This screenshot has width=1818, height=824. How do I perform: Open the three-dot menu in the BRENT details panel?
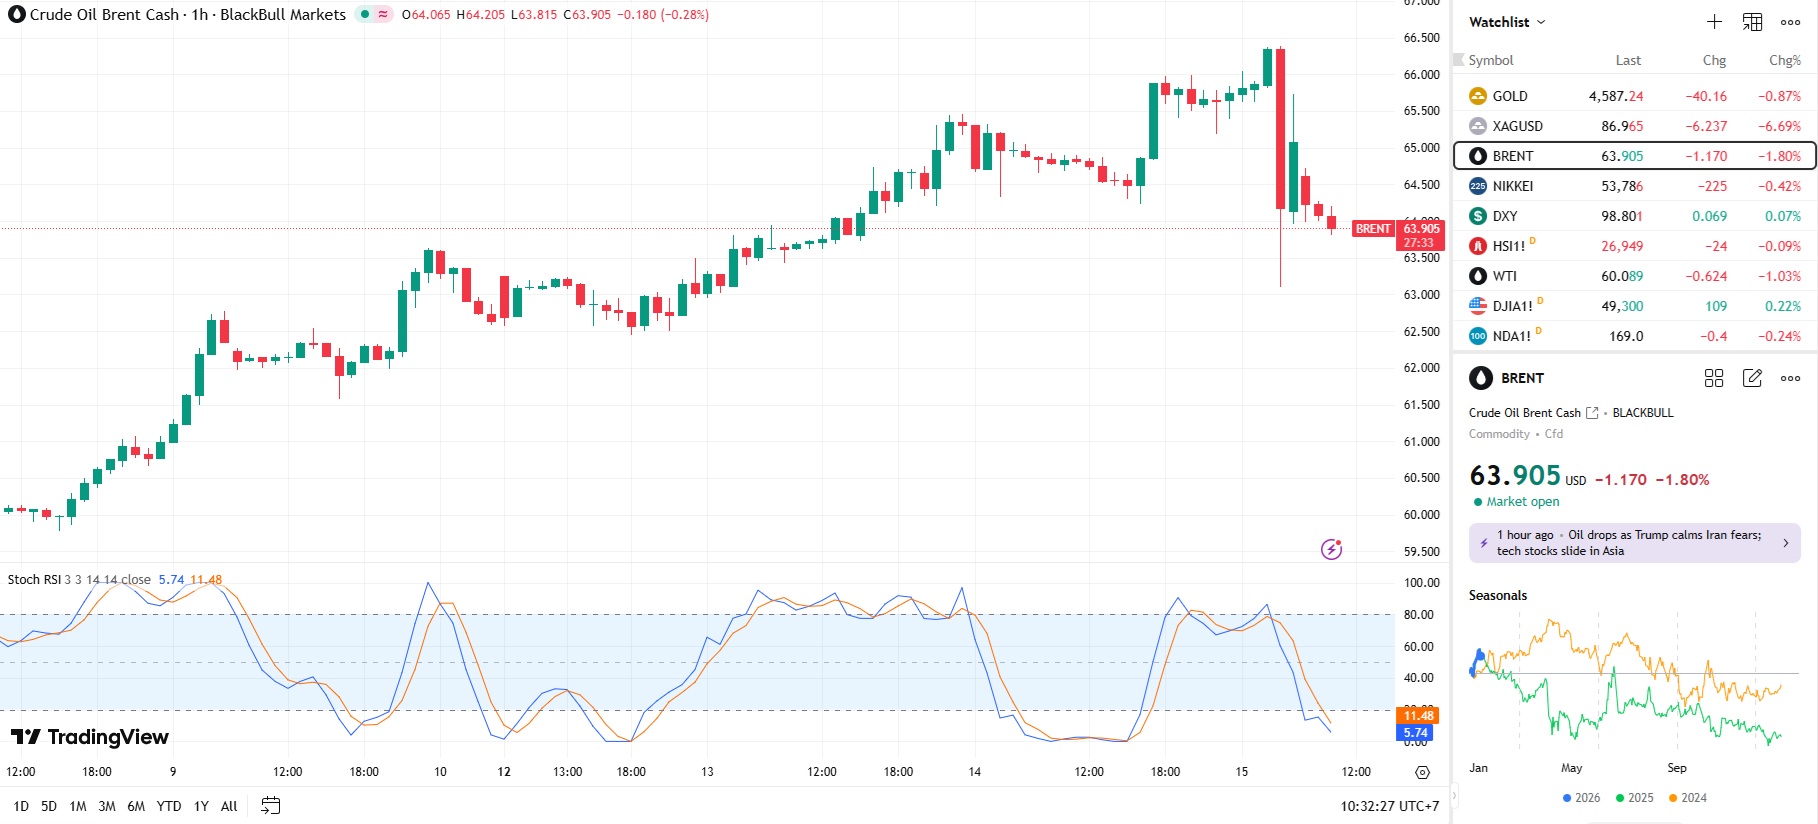1790,378
